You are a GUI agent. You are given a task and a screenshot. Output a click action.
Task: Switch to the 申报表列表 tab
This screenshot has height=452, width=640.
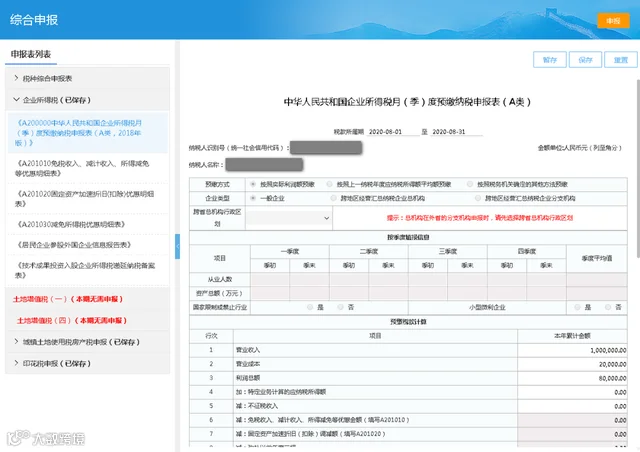click(x=31, y=54)
